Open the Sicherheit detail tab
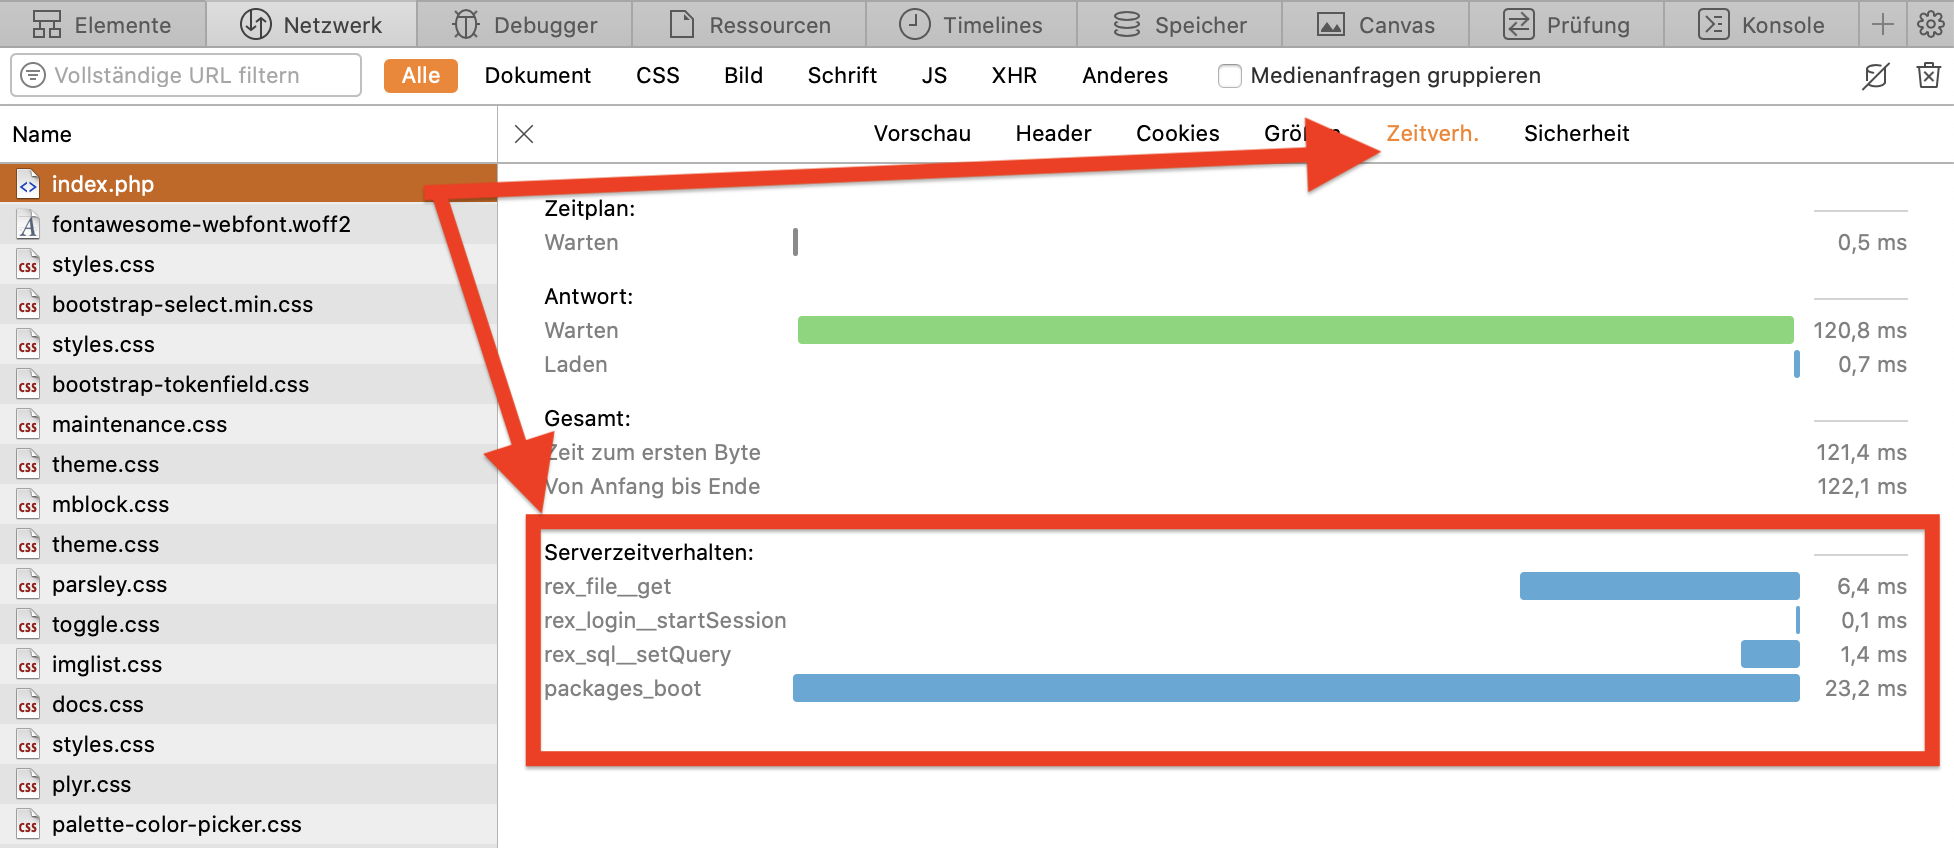1954x848 pixels. click(1576, 134)
